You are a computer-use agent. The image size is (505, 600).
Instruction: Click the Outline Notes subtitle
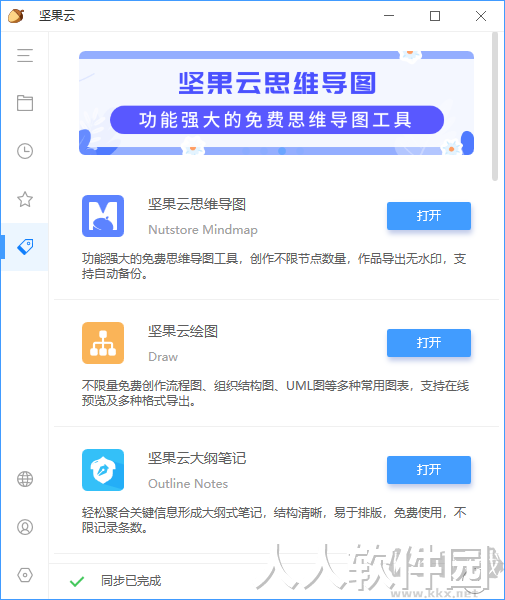pyautogui.click(x=188, y=484)
